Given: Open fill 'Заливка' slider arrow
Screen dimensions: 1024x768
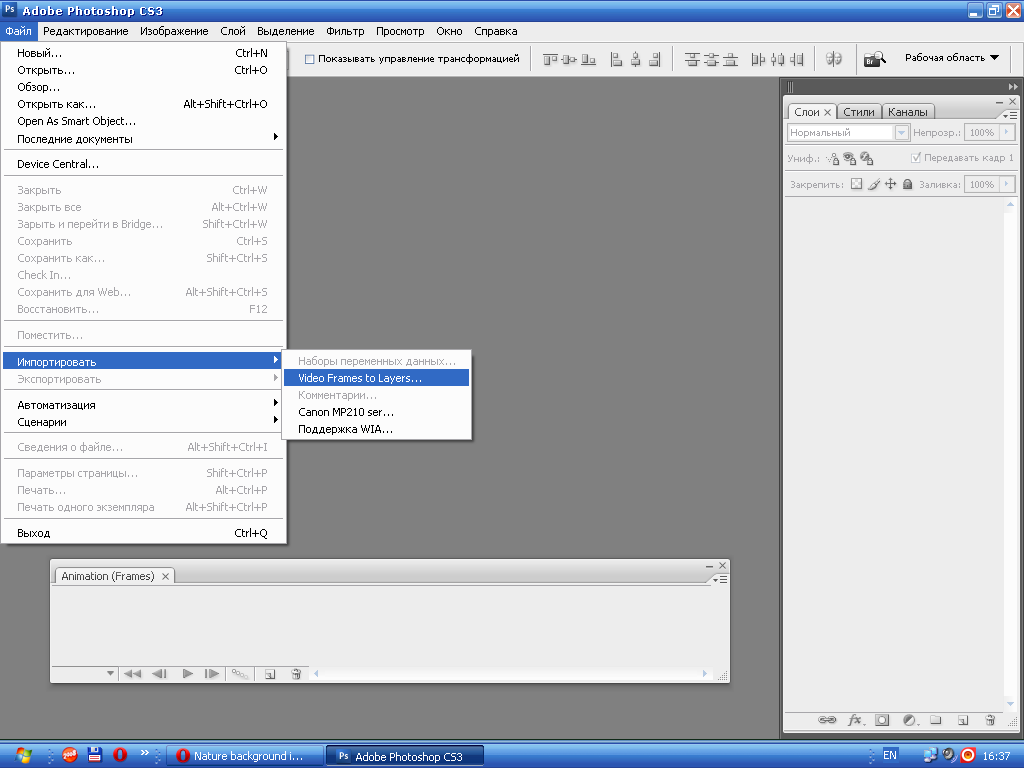Looking at the screenshot, I should click(1006, 185).
